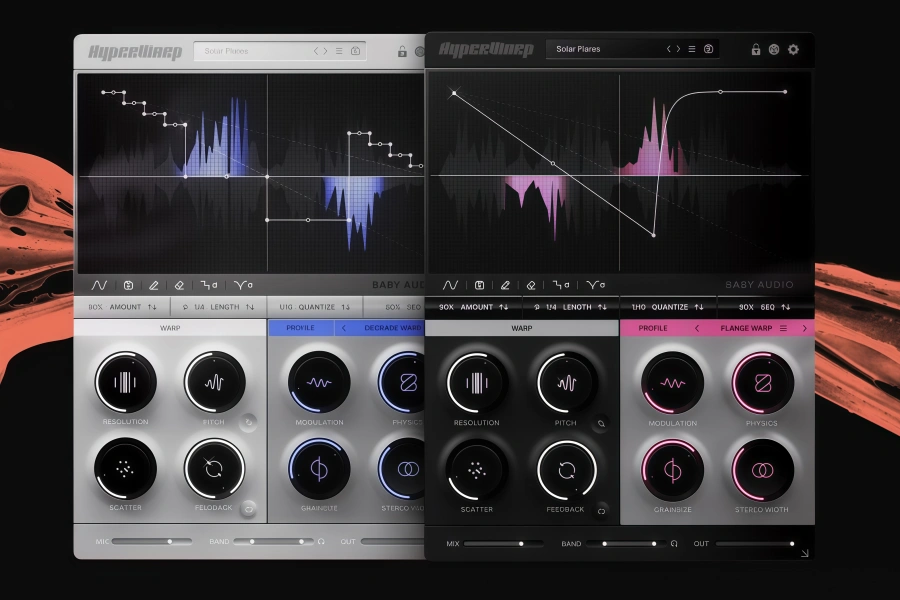Image resolution: width=900 pixels, height=600 pixels.
Task: Click the round icon between lock and gear
Action: [x=774, y=49]
